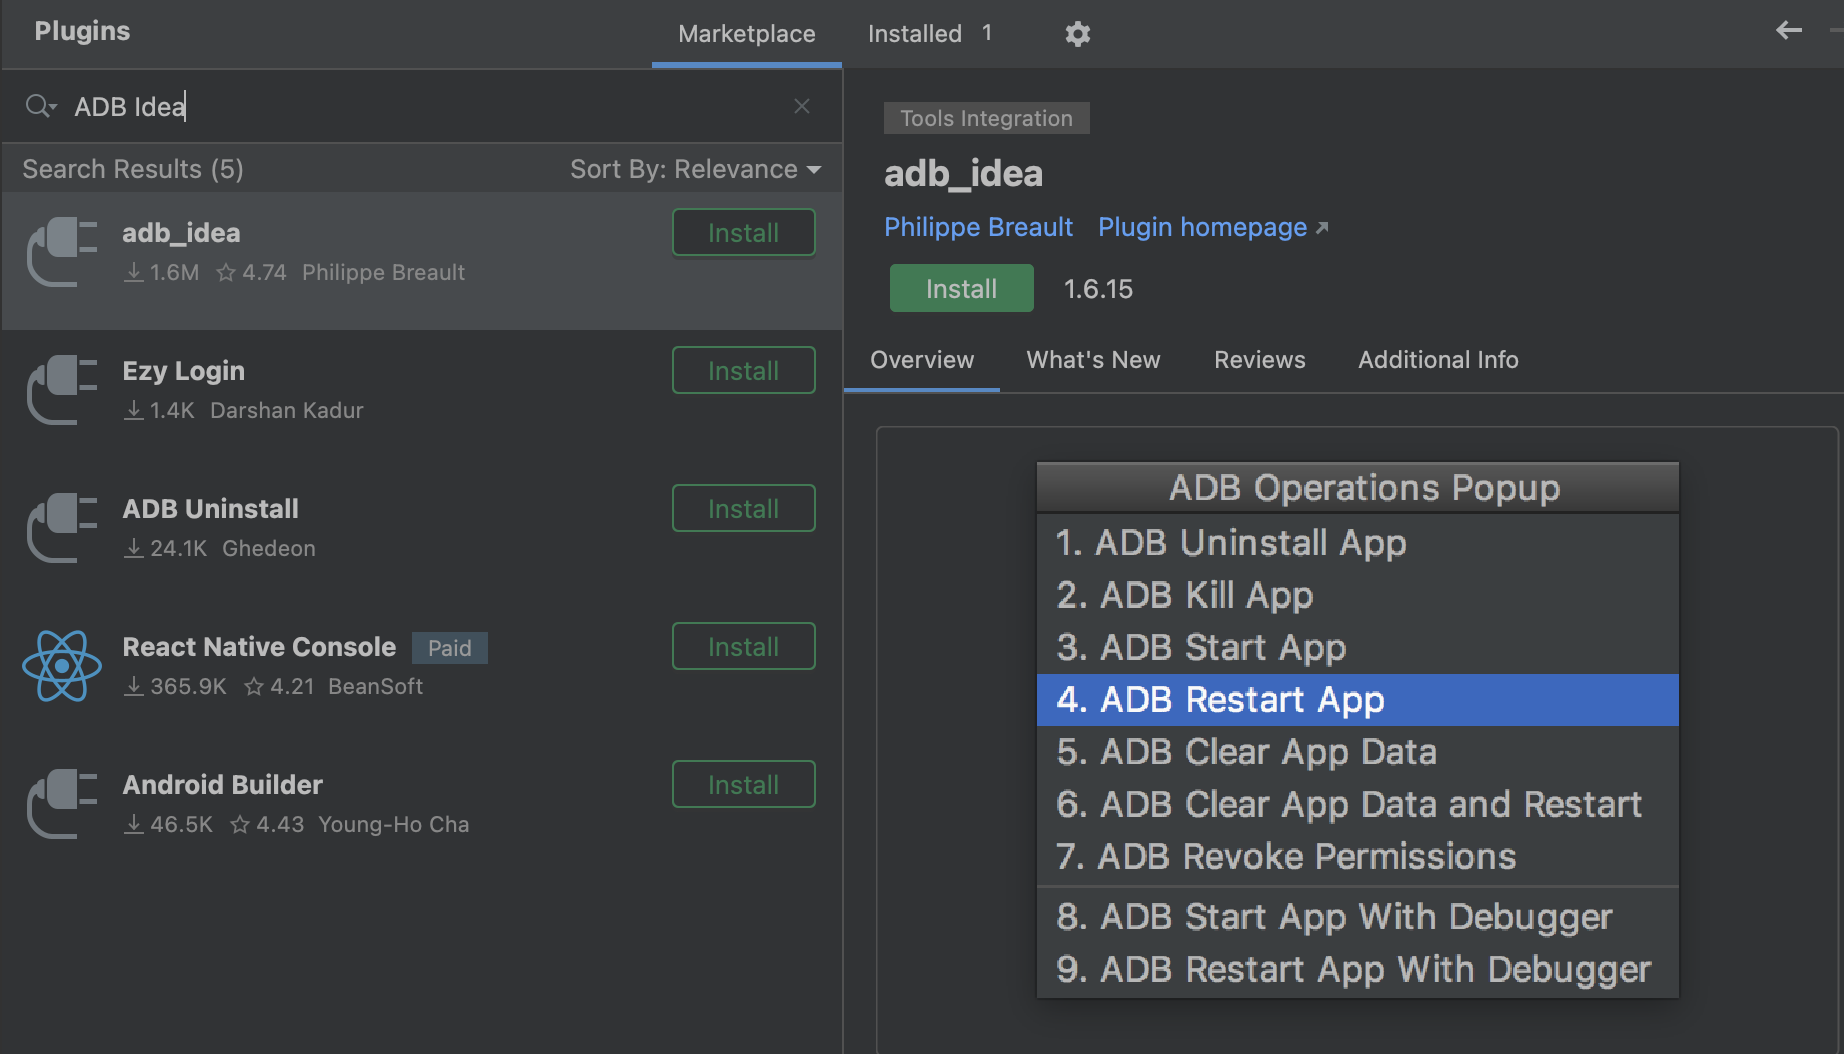Click the back arrow icon
This screenshot has width=1844, height=1054.
pos(1789,30)
